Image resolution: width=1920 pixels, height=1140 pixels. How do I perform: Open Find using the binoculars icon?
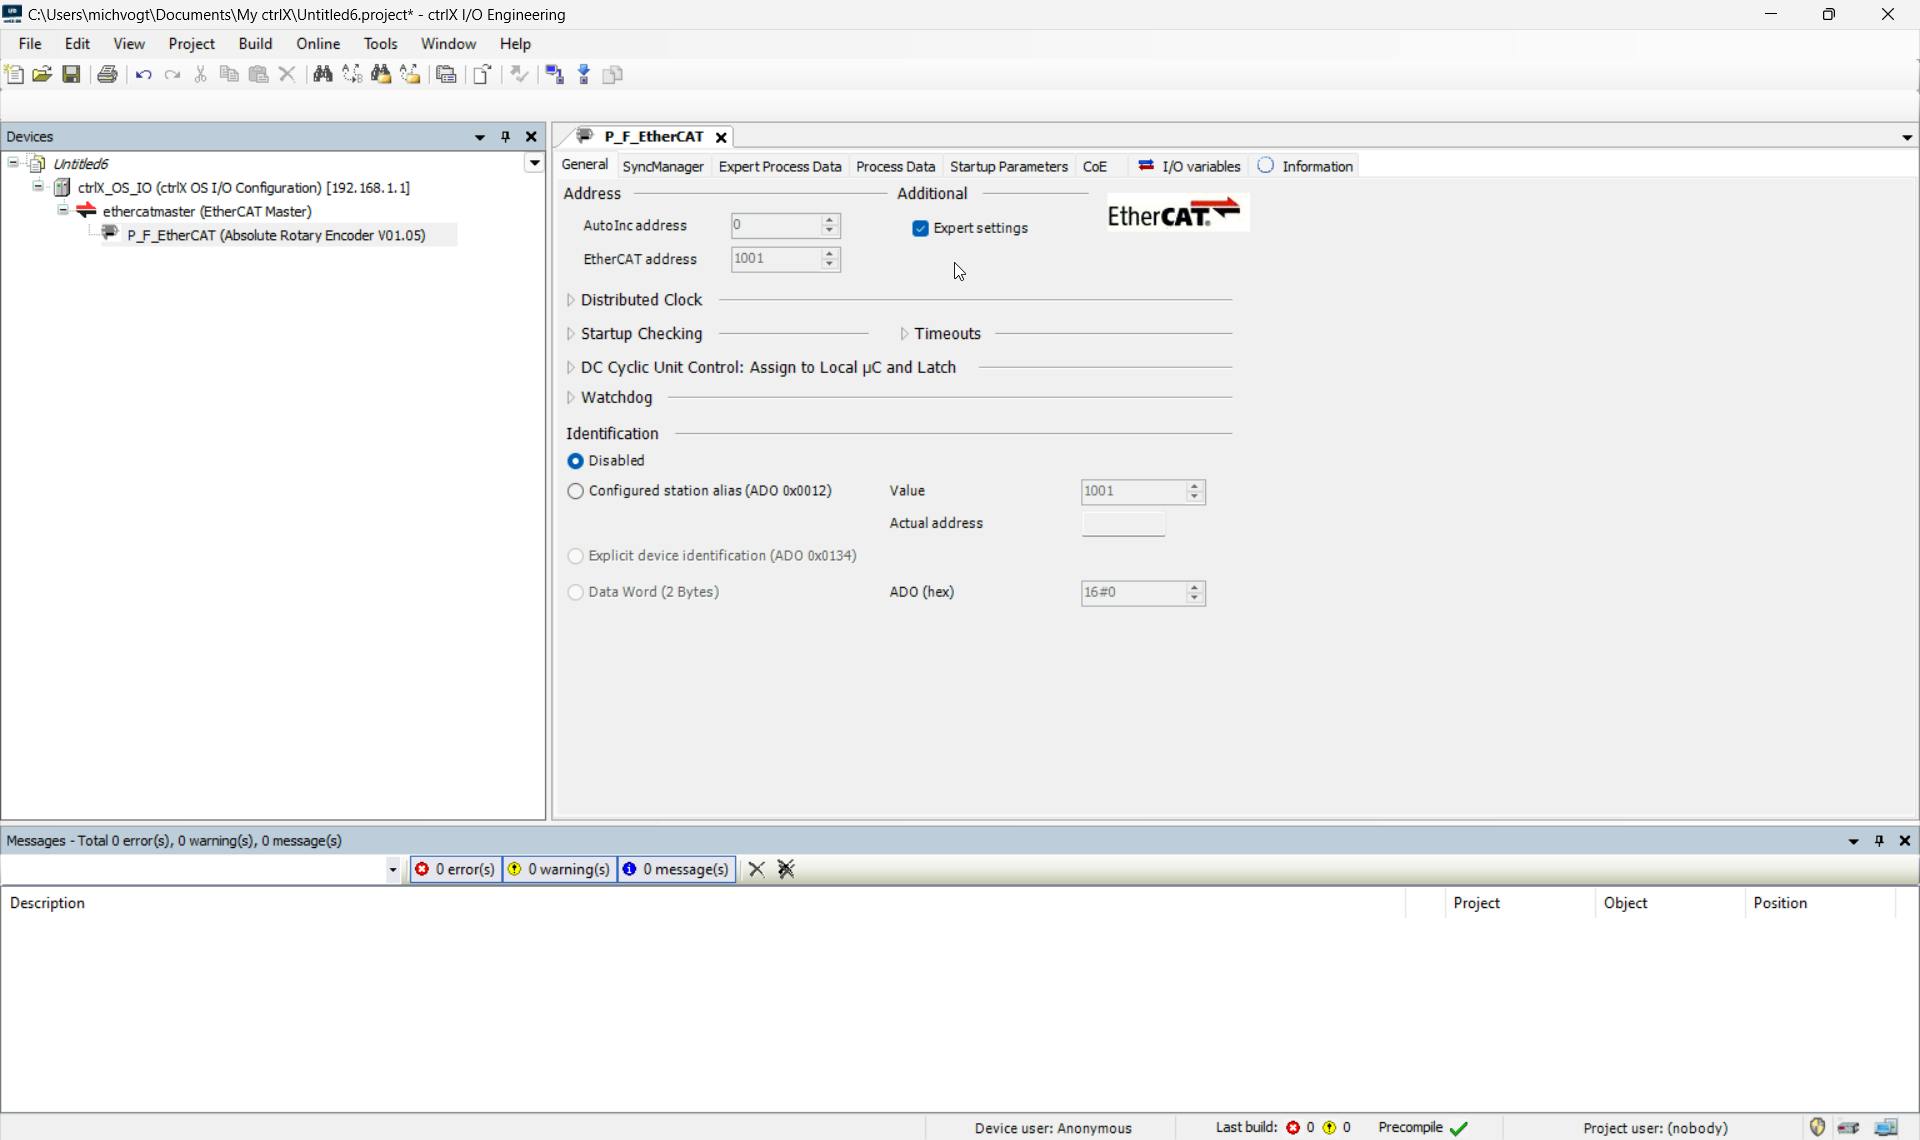(322, 75)
